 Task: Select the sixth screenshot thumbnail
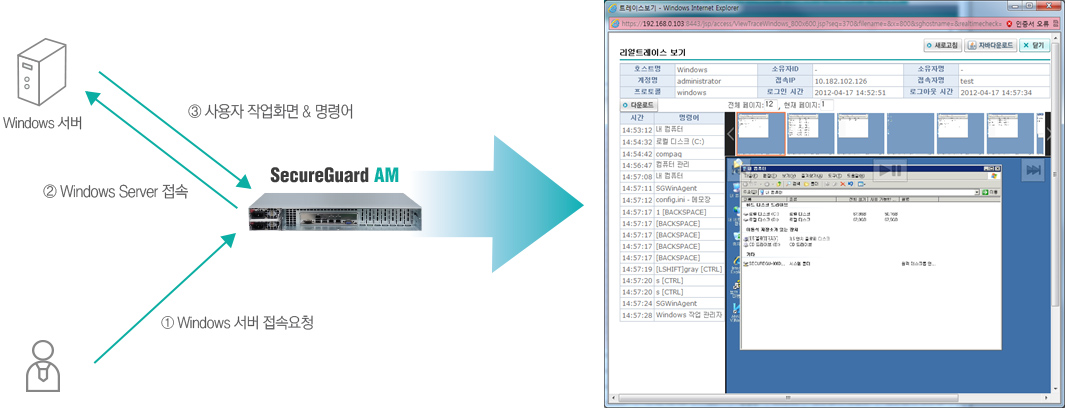coord(1010,133)
